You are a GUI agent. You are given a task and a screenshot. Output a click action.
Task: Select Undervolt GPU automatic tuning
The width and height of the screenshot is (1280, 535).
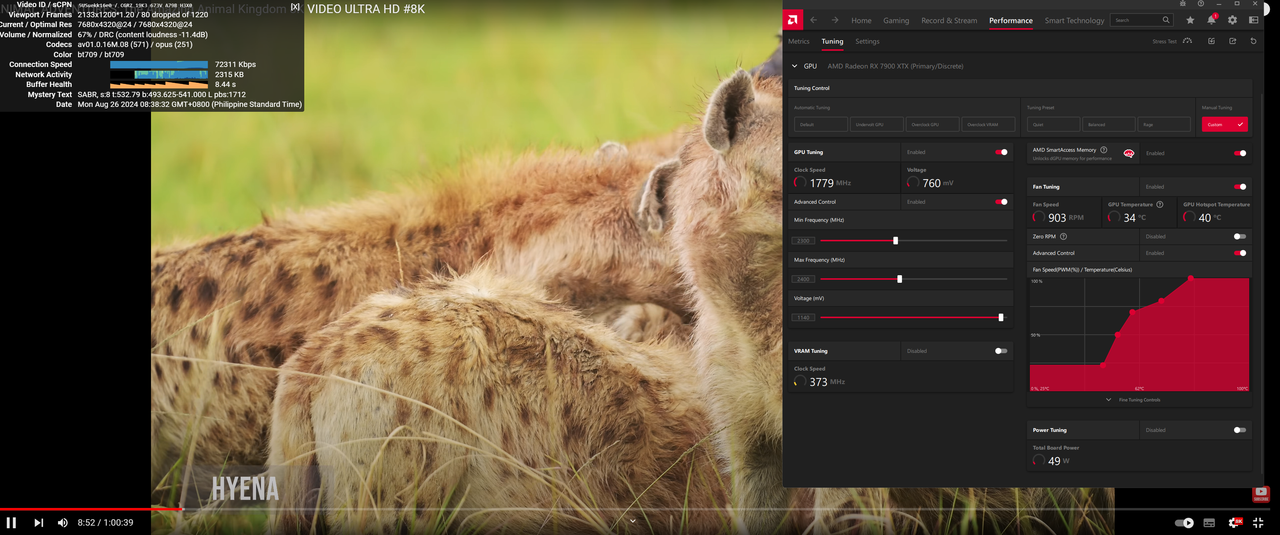click(876, 125)
